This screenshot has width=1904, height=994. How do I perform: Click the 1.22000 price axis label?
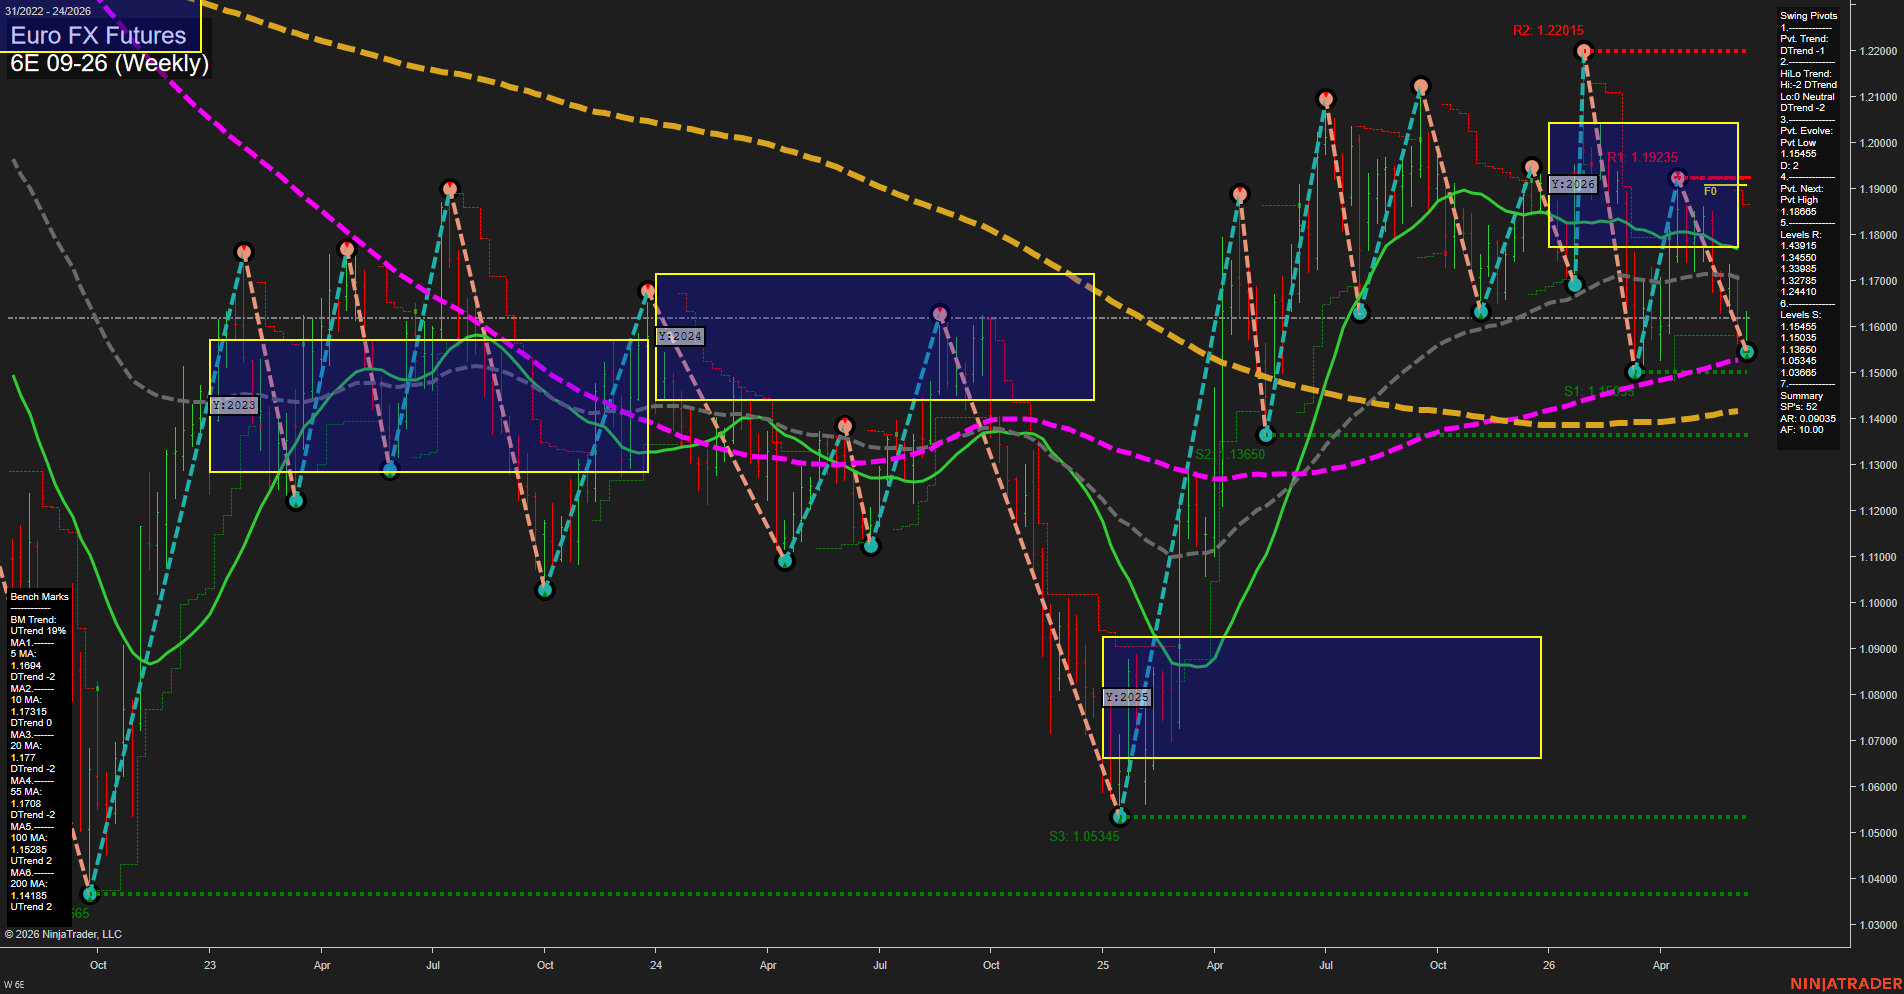click(1877, 51)
